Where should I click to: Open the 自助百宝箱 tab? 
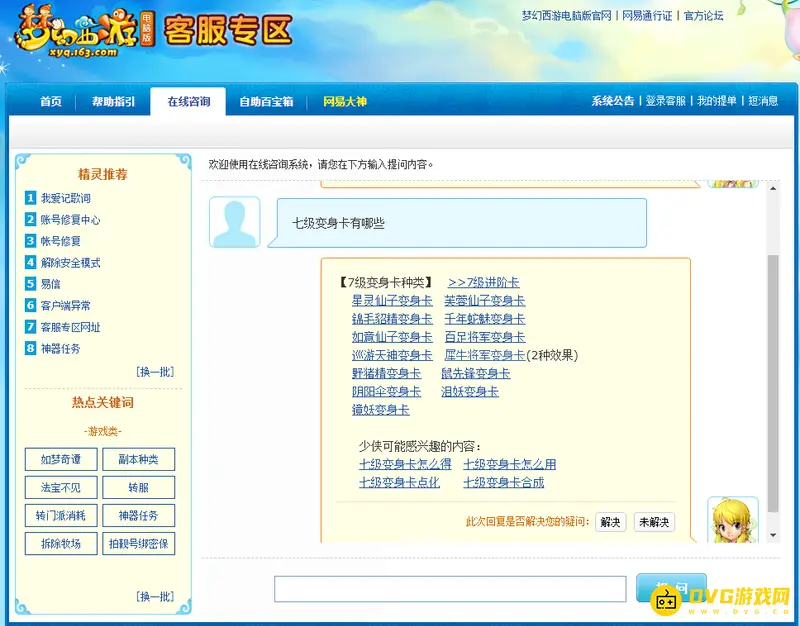pyautogui.click(x=266, y=102)
